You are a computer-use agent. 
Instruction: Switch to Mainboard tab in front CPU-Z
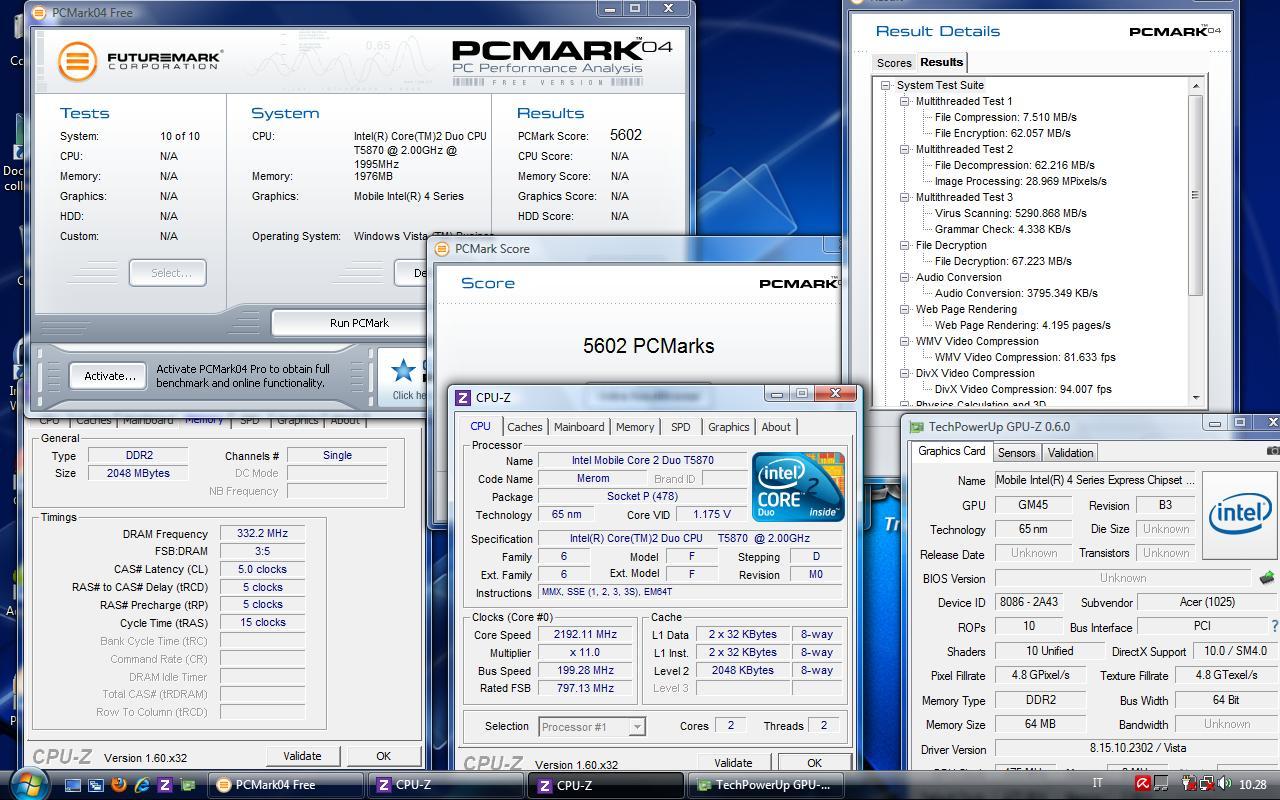(579, 427)
